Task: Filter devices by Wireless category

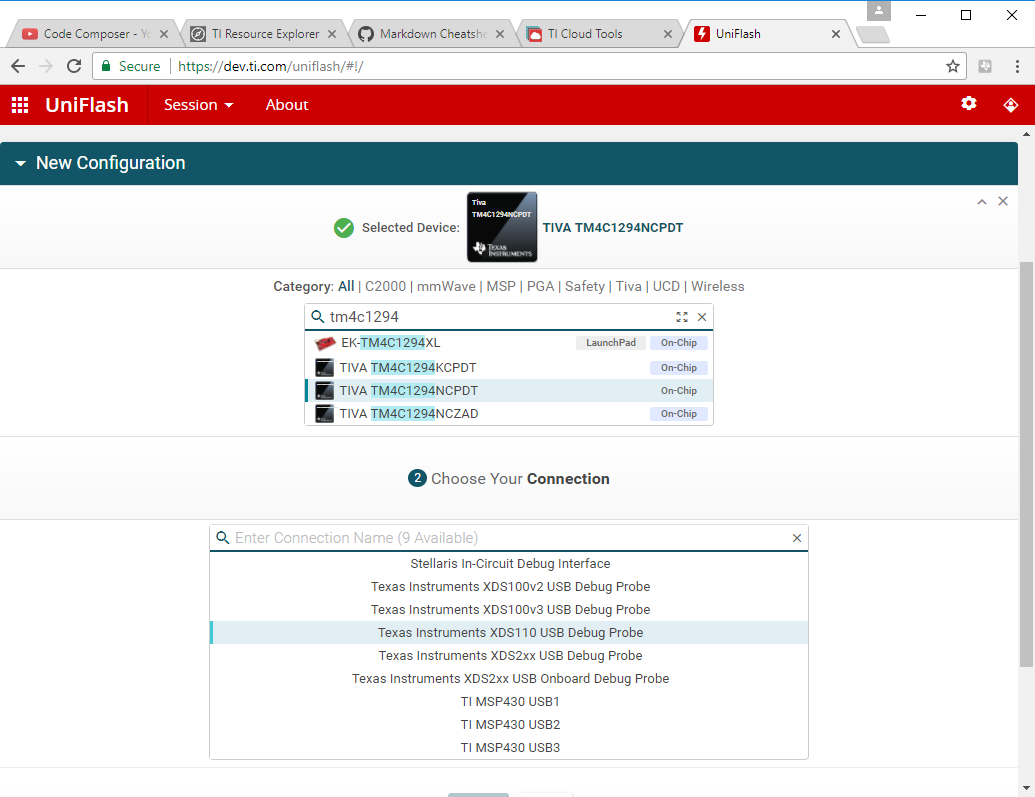Action: tap(718, 287)
